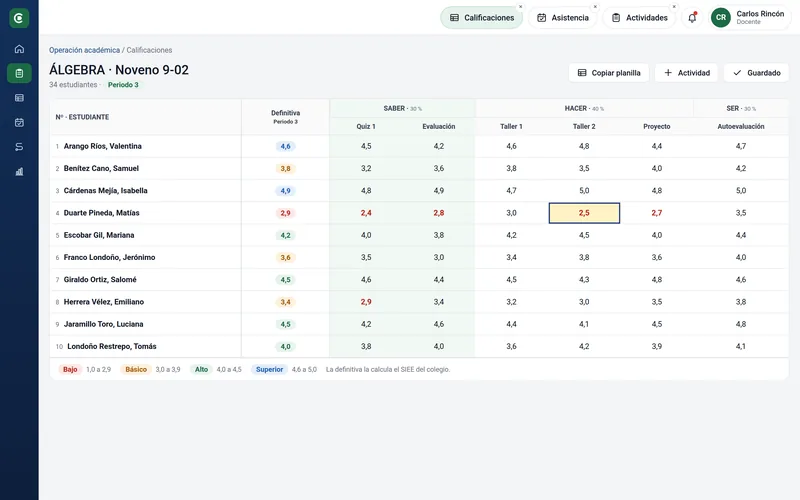800x500 pixels.
Task: Click Emiliano's Quiz 1 grade 2,9
Action: [x=366, y=302]
